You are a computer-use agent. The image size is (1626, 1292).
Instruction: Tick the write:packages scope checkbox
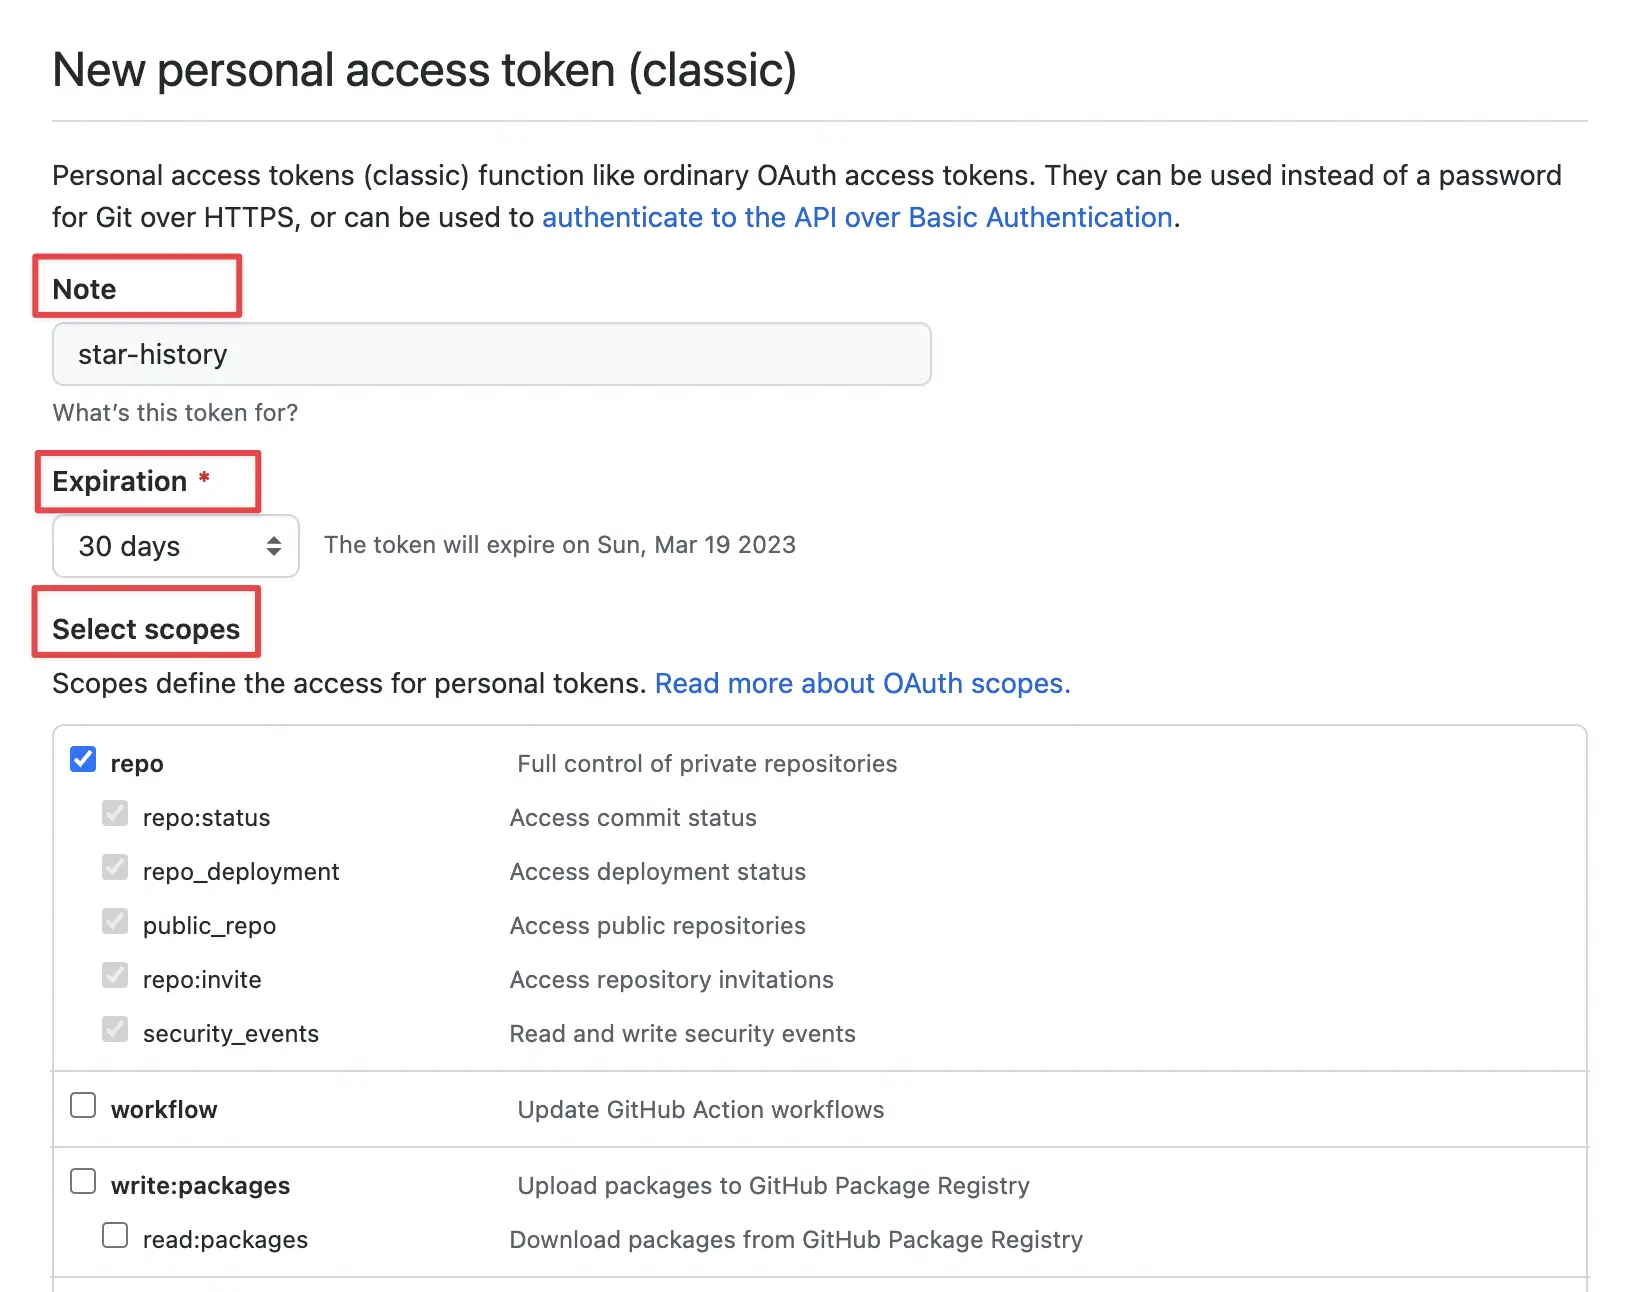(83, 1181)
